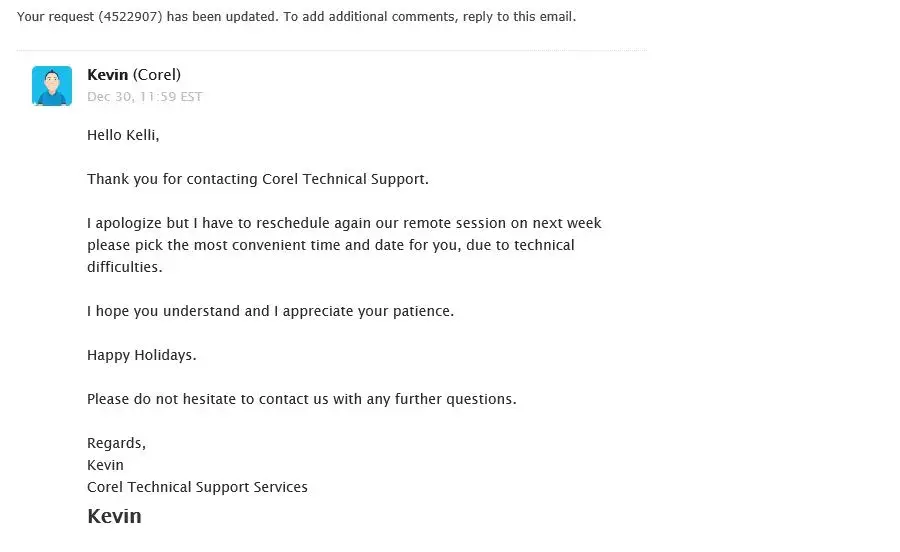Click Kevin's blue avatar icon
Screen dimensions: 900x552
[x=52, y=86]
